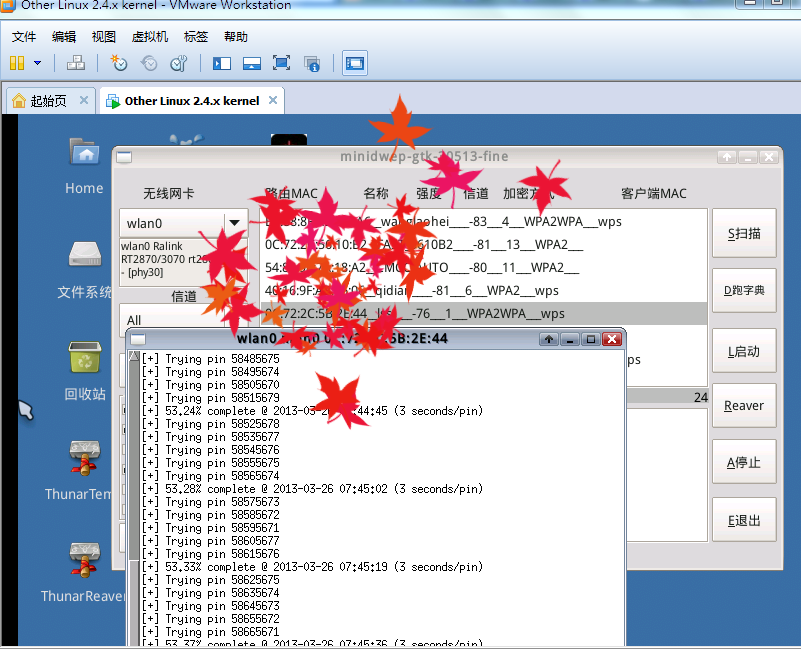
Task: Select the network row ending 610B2
Action: coord(484,244)
